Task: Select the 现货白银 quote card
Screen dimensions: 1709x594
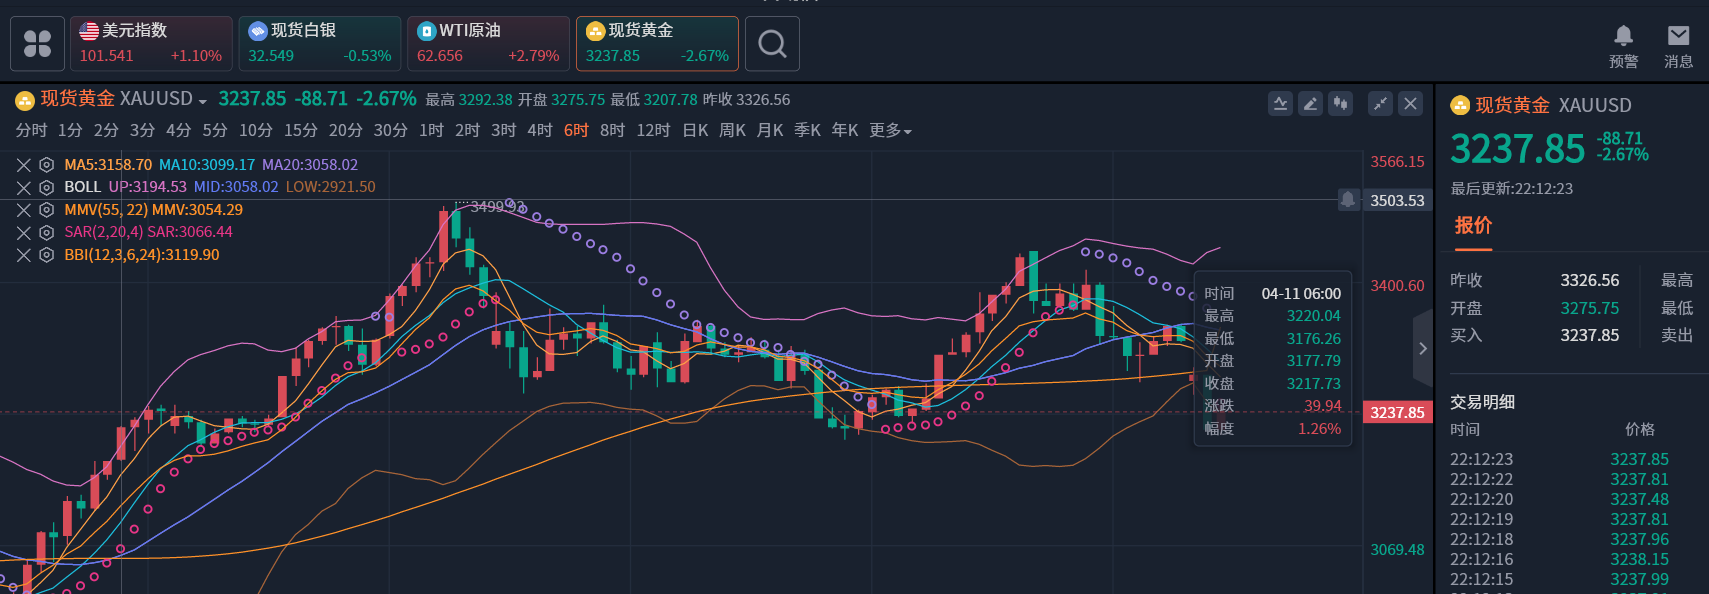Action: pos(320,43)
